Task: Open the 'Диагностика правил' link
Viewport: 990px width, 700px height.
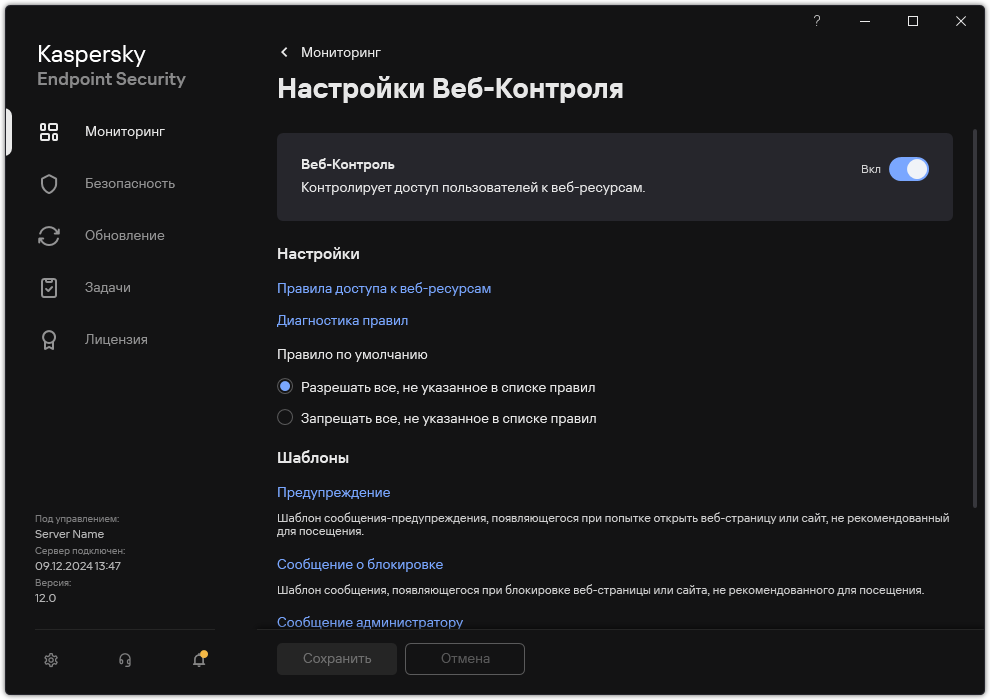Action: 342,321
